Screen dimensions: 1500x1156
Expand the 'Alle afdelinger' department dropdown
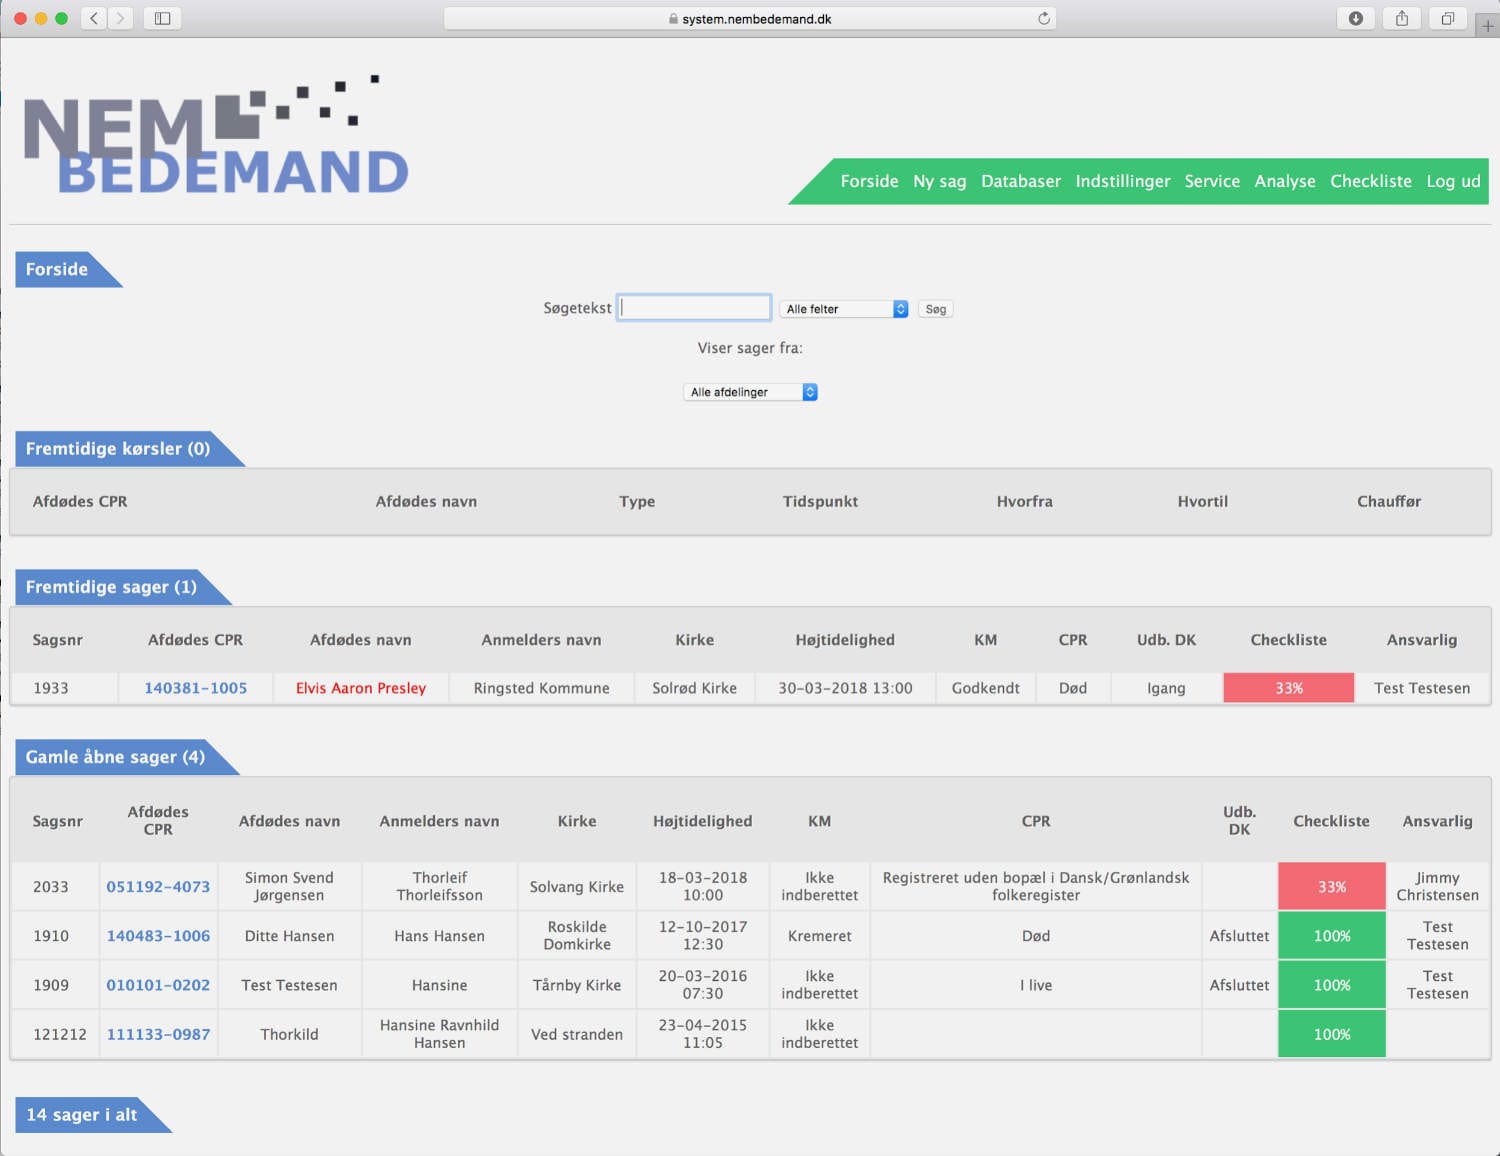tap(750, 392)
